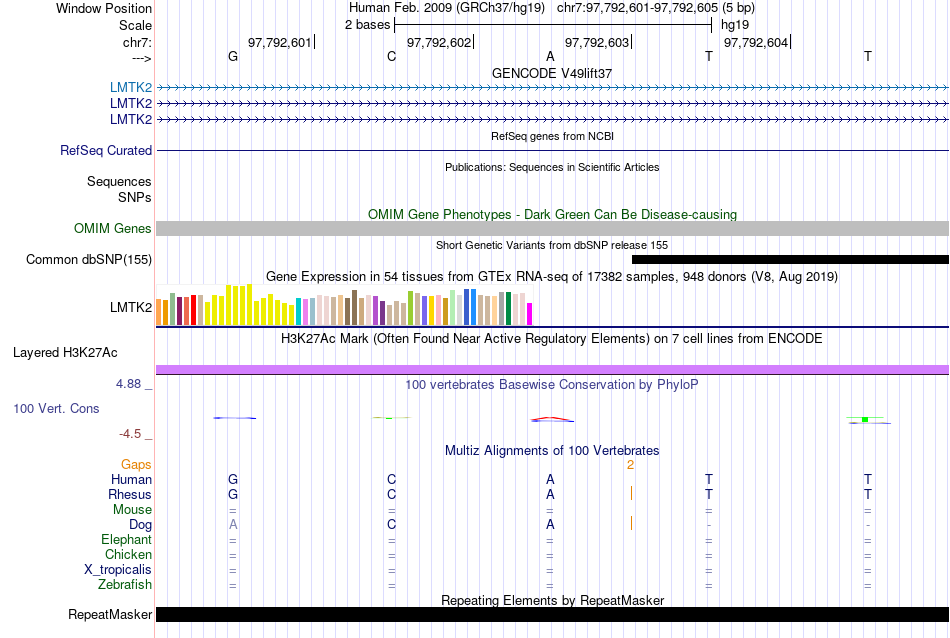Click Multiz Alignments of 100 Vertebrates title
Image resolution: width=950 pixels, height=638 pixels.
click(552, 451)
